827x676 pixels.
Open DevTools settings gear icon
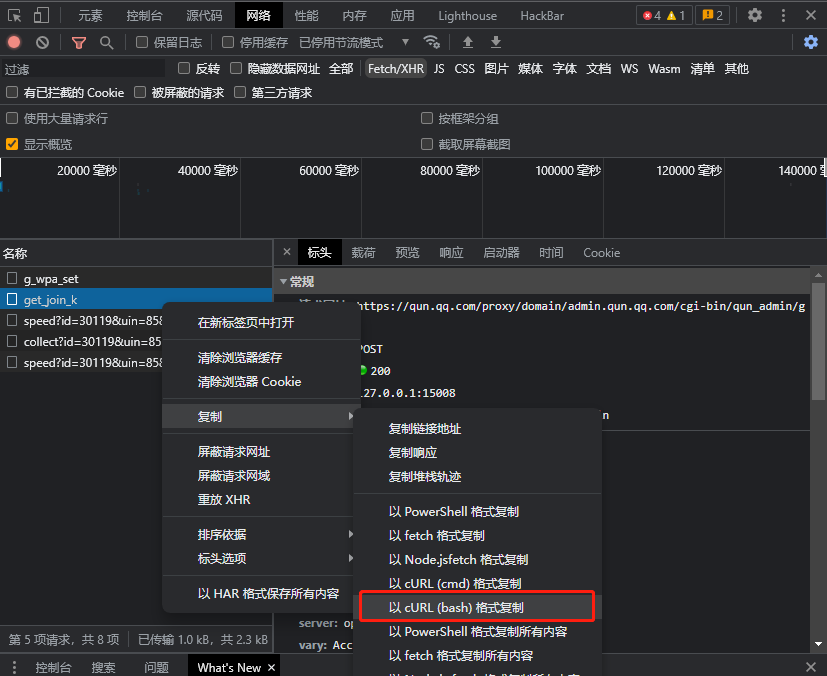[755, 15]
